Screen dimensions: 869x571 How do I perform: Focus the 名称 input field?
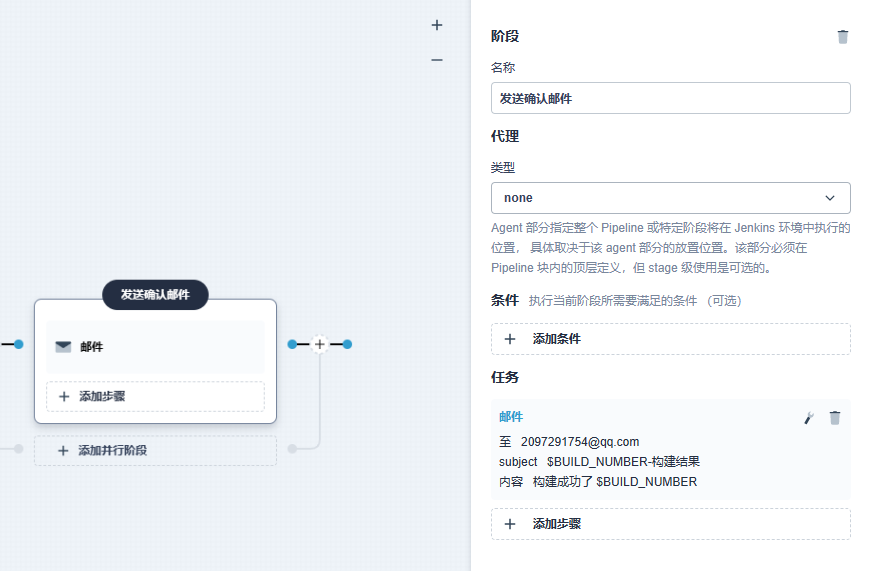(670, 98)
